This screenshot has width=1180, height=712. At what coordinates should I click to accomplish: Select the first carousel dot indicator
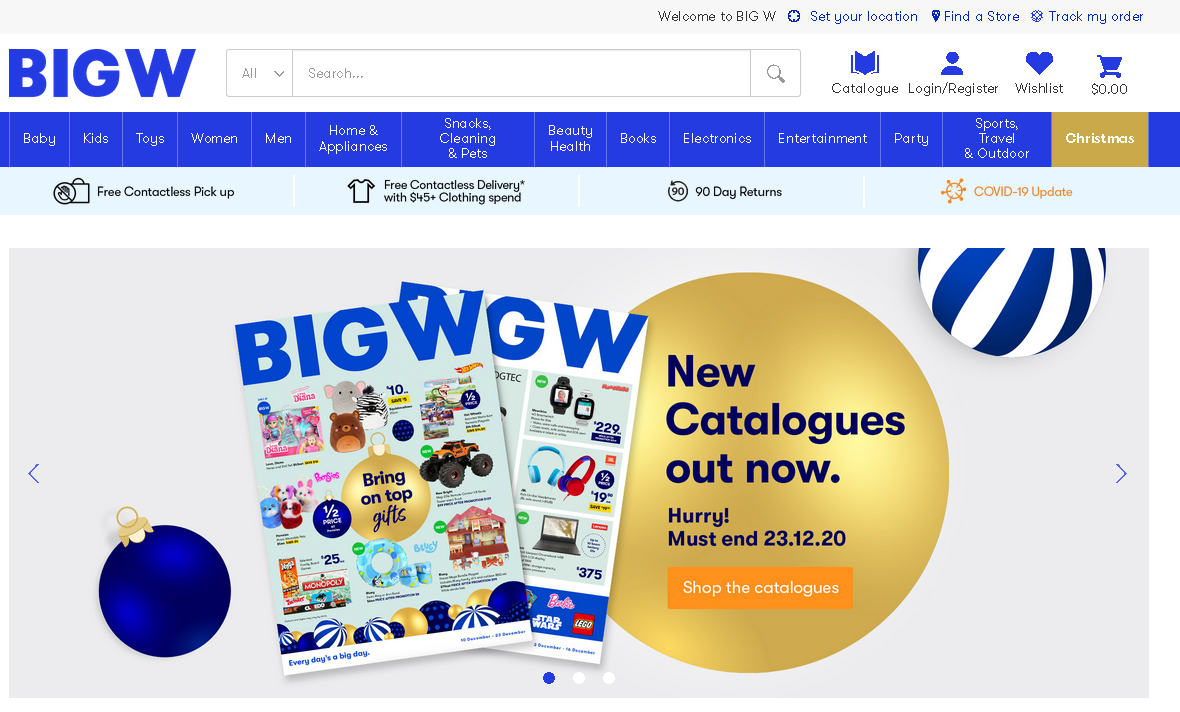(549, 678)
